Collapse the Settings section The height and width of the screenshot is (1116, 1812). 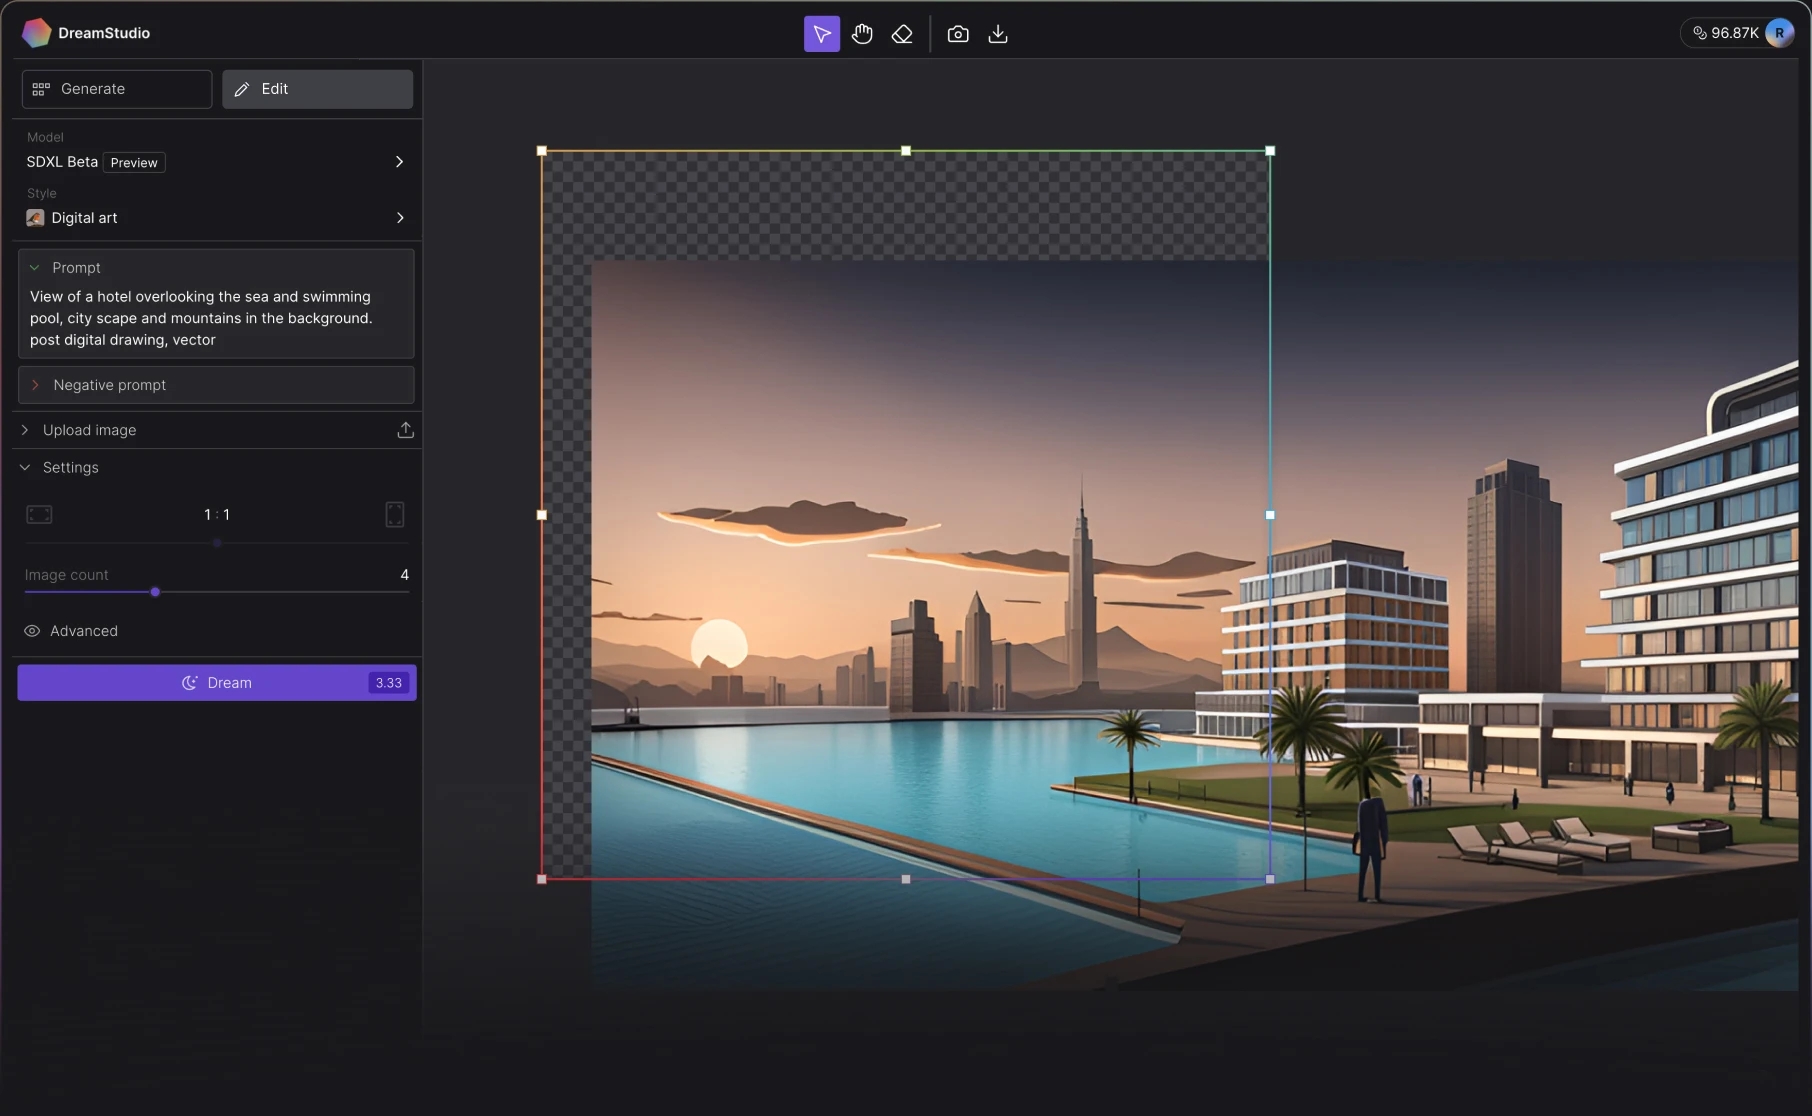point(25,467)
